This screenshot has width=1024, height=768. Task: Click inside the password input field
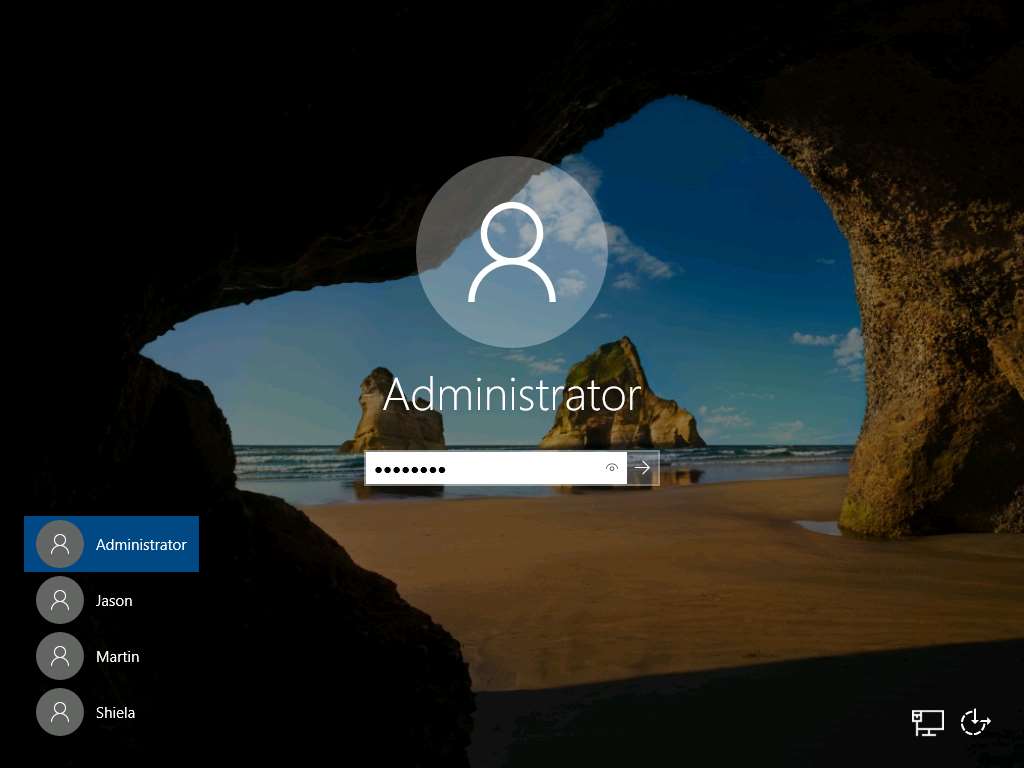[x=480, y=468]
